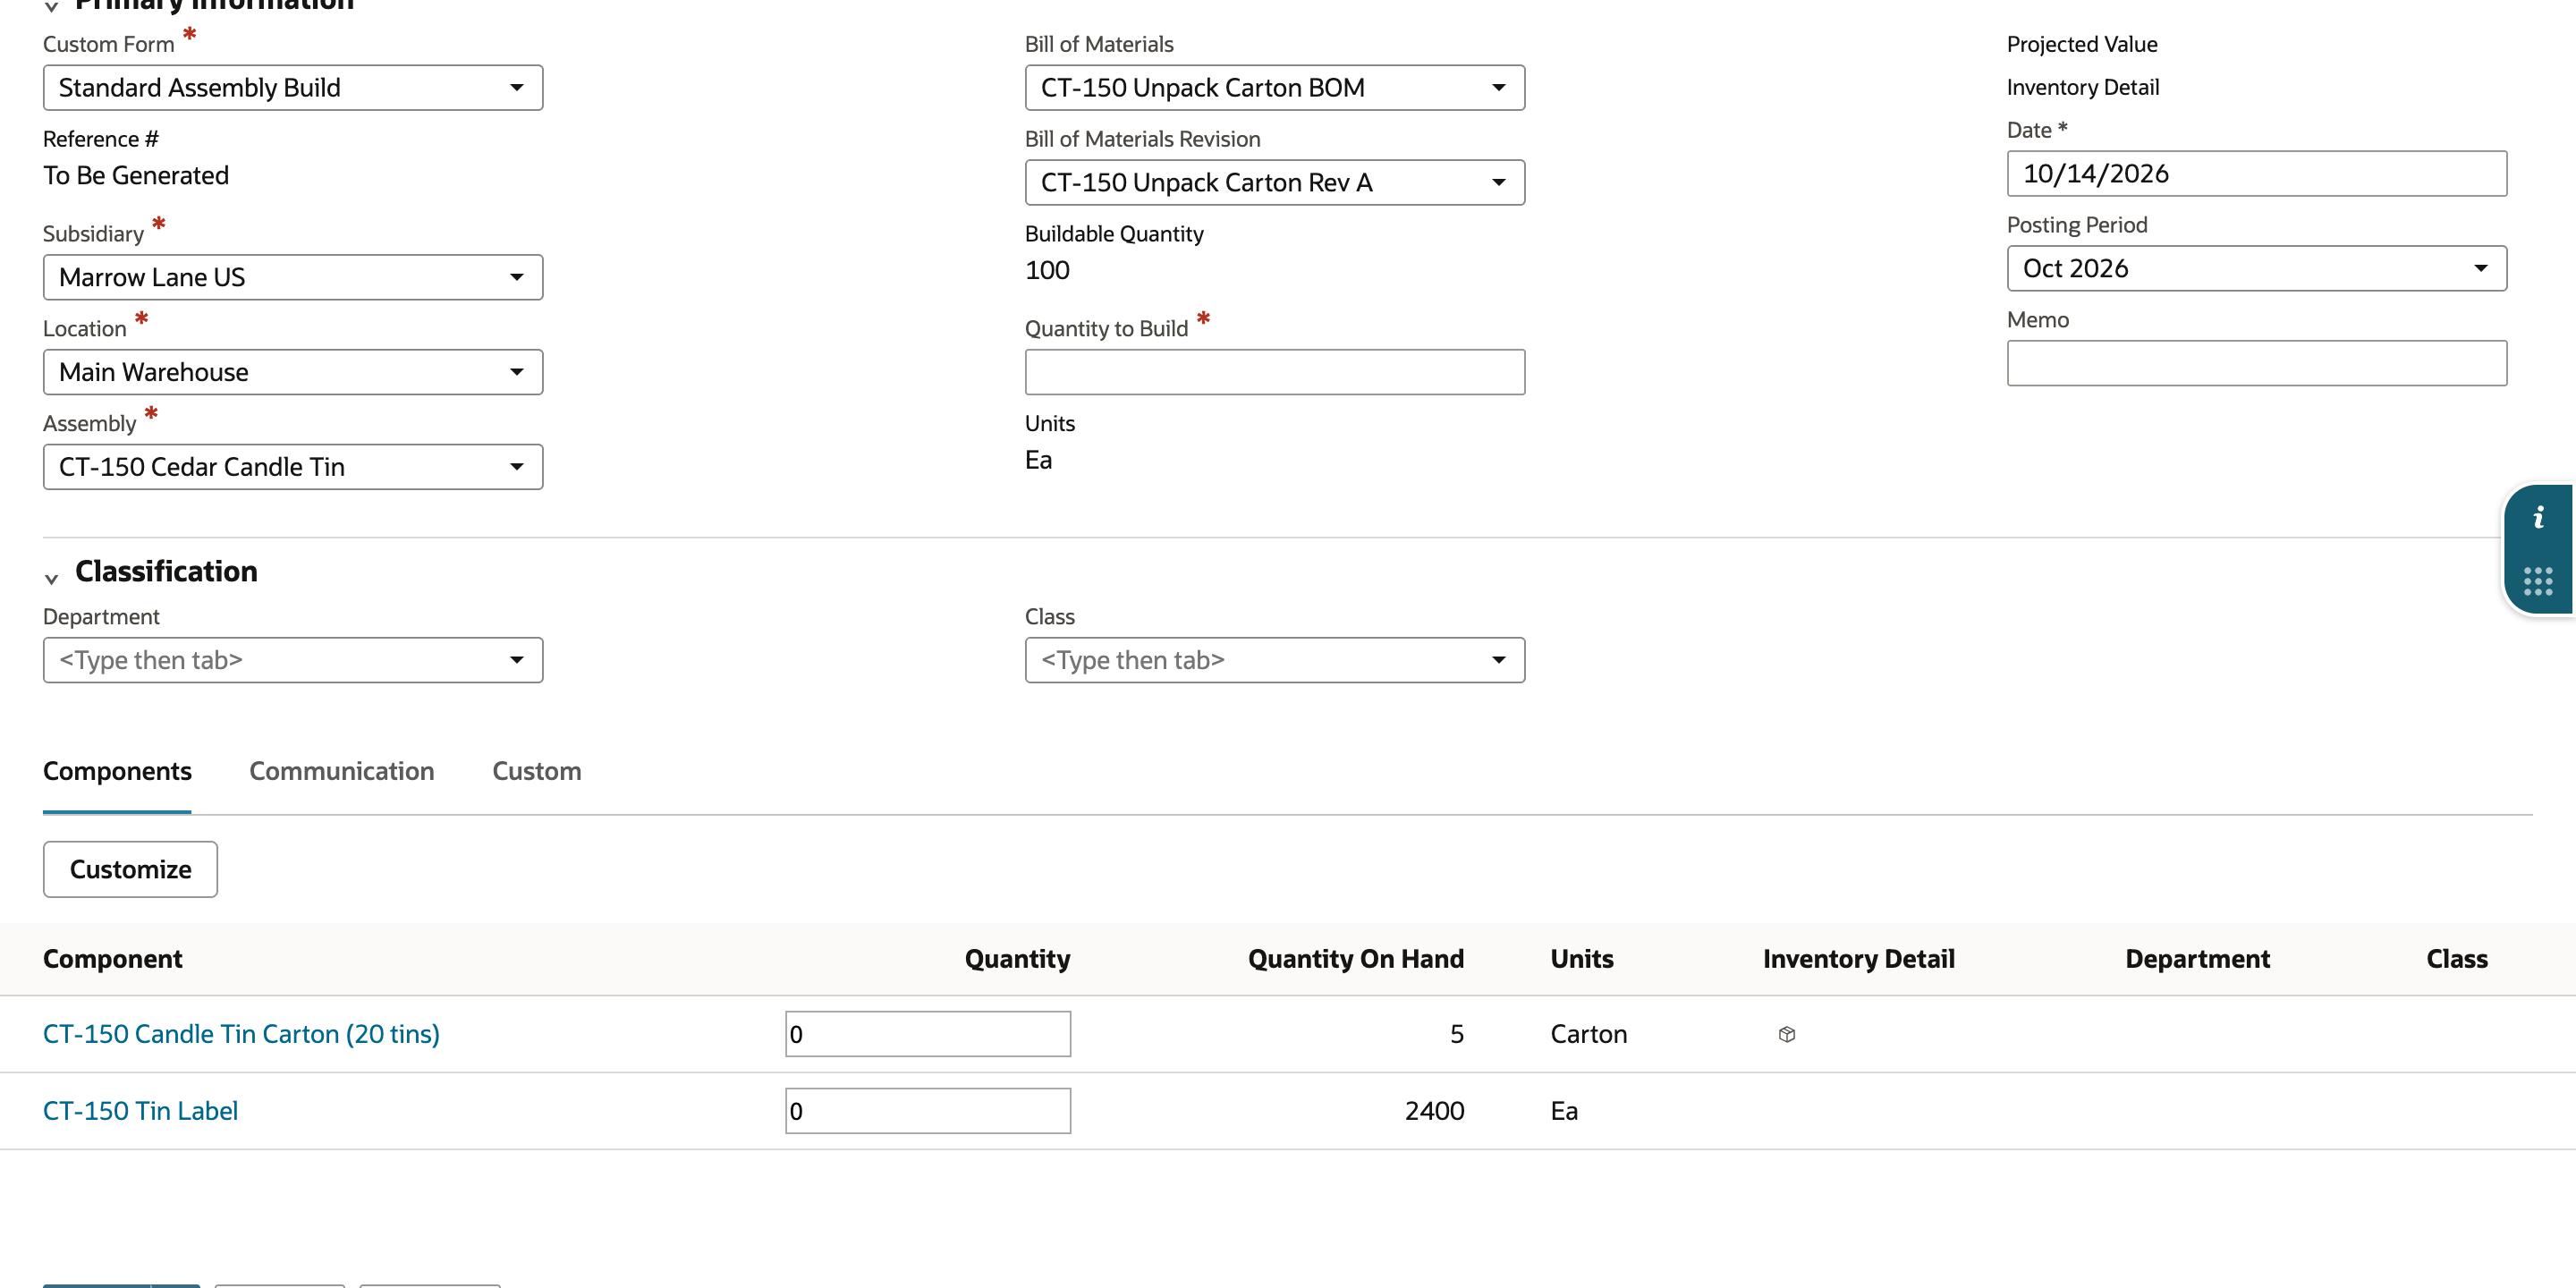Open the Subsidiary dropdown Marrow Lane US
2576x1288 pixels.
pos(293,277)
